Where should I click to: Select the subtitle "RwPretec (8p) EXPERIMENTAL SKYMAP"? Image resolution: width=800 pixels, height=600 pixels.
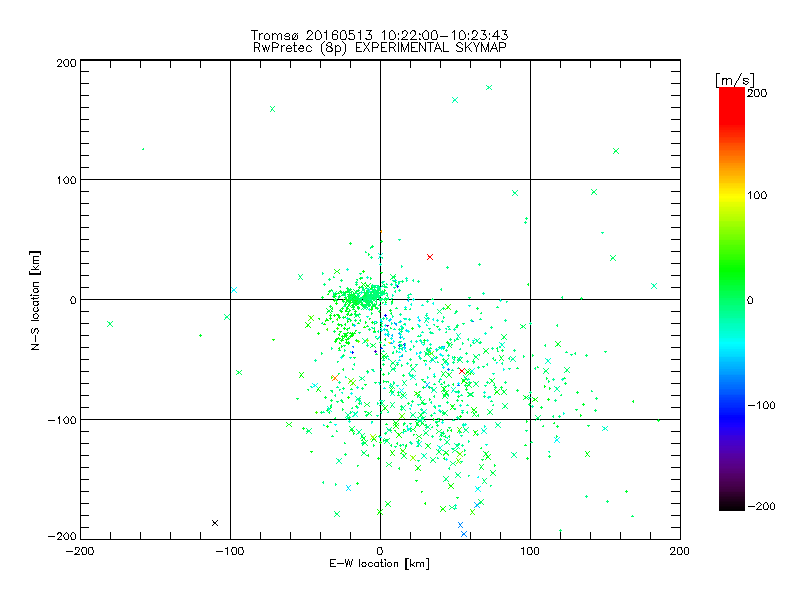click(x=380, y=48)
